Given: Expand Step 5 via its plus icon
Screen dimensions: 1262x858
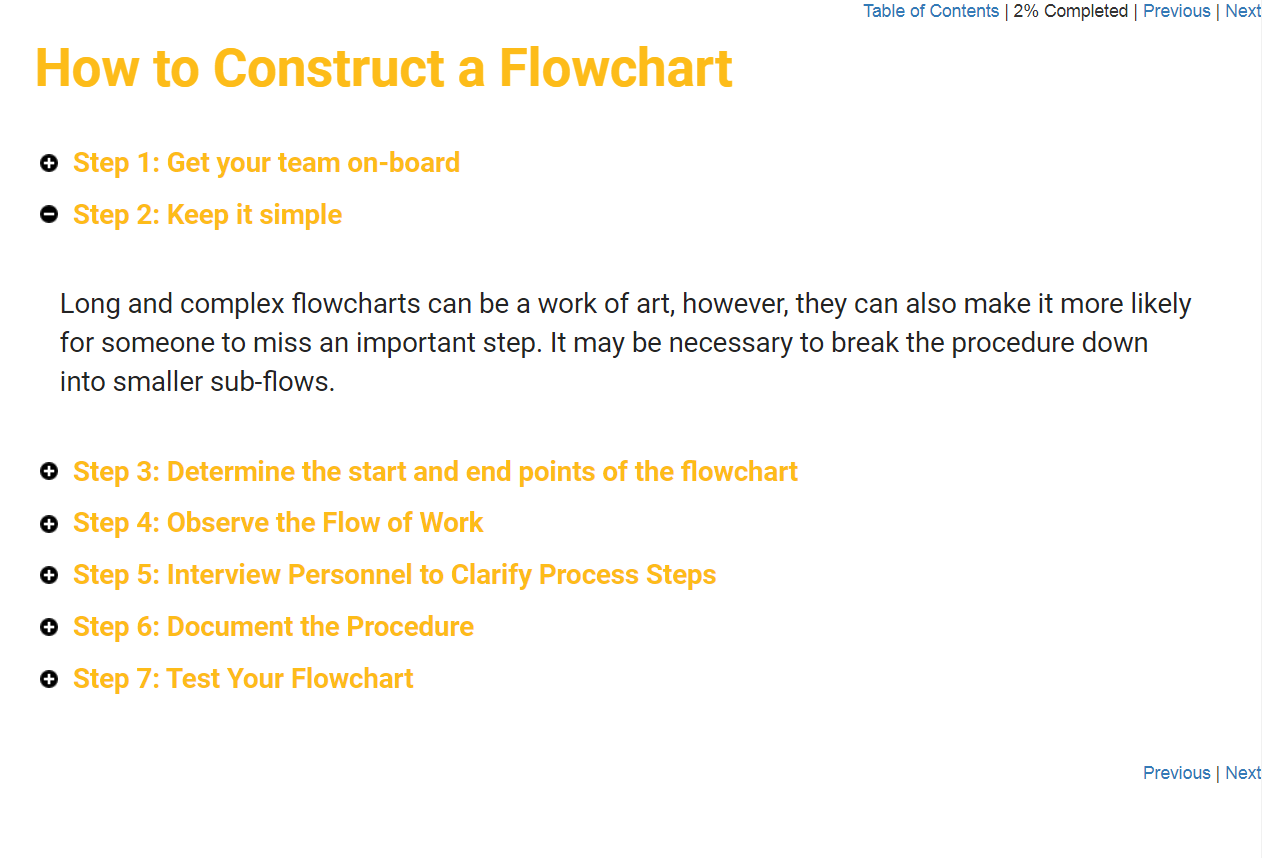Looking at the screenshot, I should click(x=49, y=575).
